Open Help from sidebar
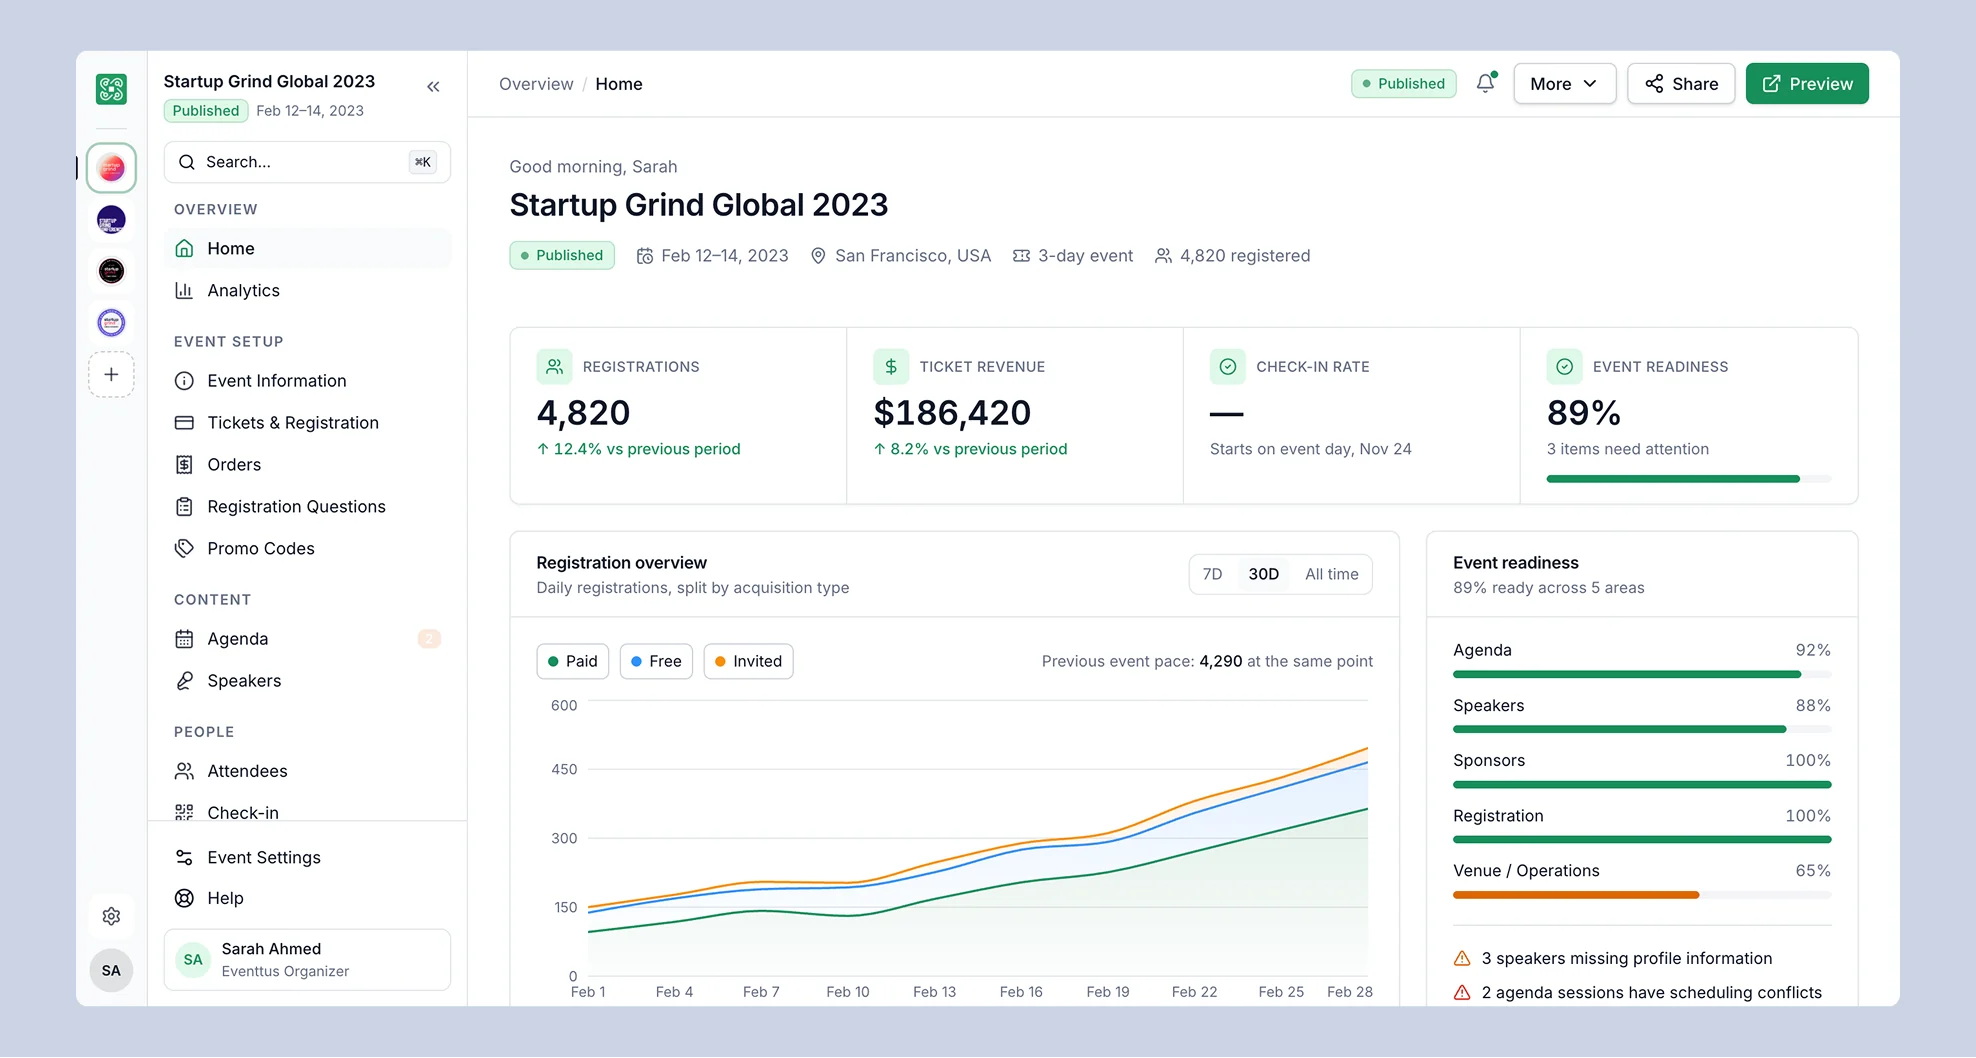The image size is (1976, 1058). tap(307, 898)
